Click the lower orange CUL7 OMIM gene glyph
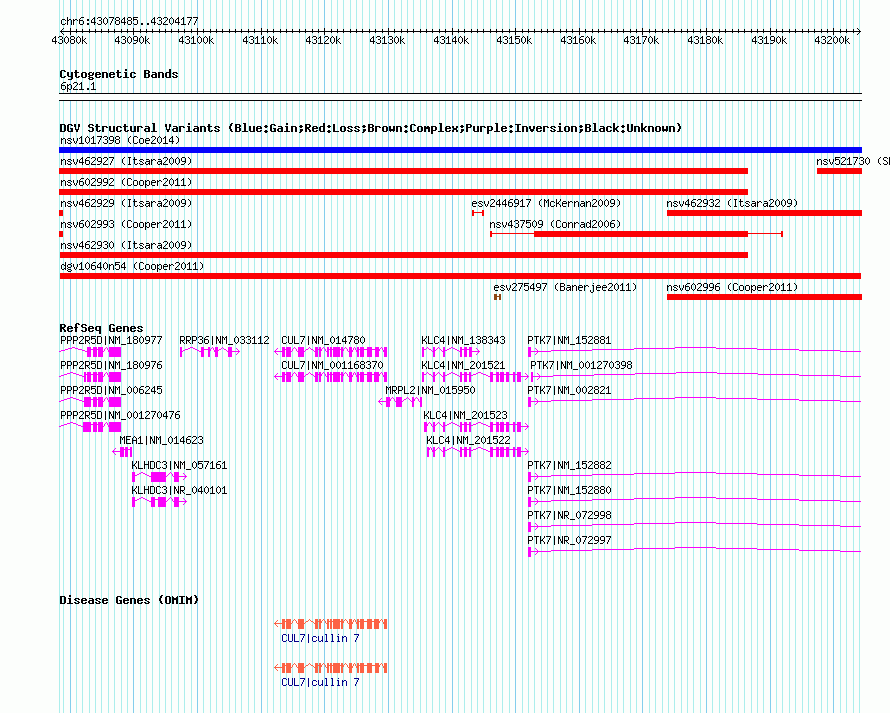Screen dimensions: 890x713 (331, 668)
